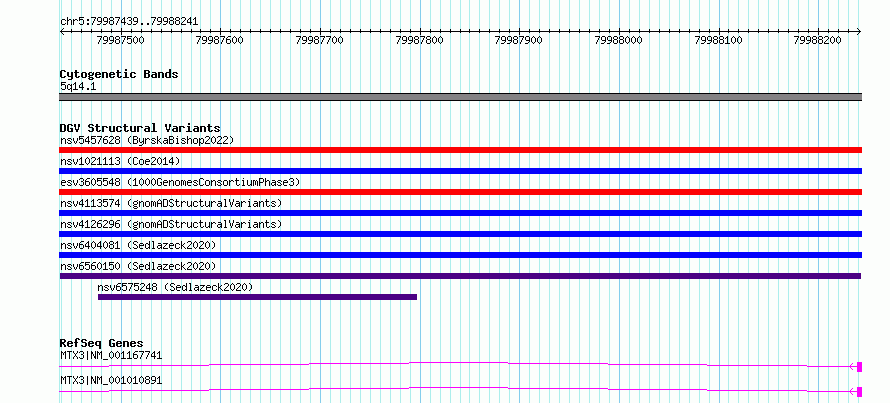Screen dimensions: 890x403
Task: Click ruler position 79987800
Action: click(x=420, y=40)
